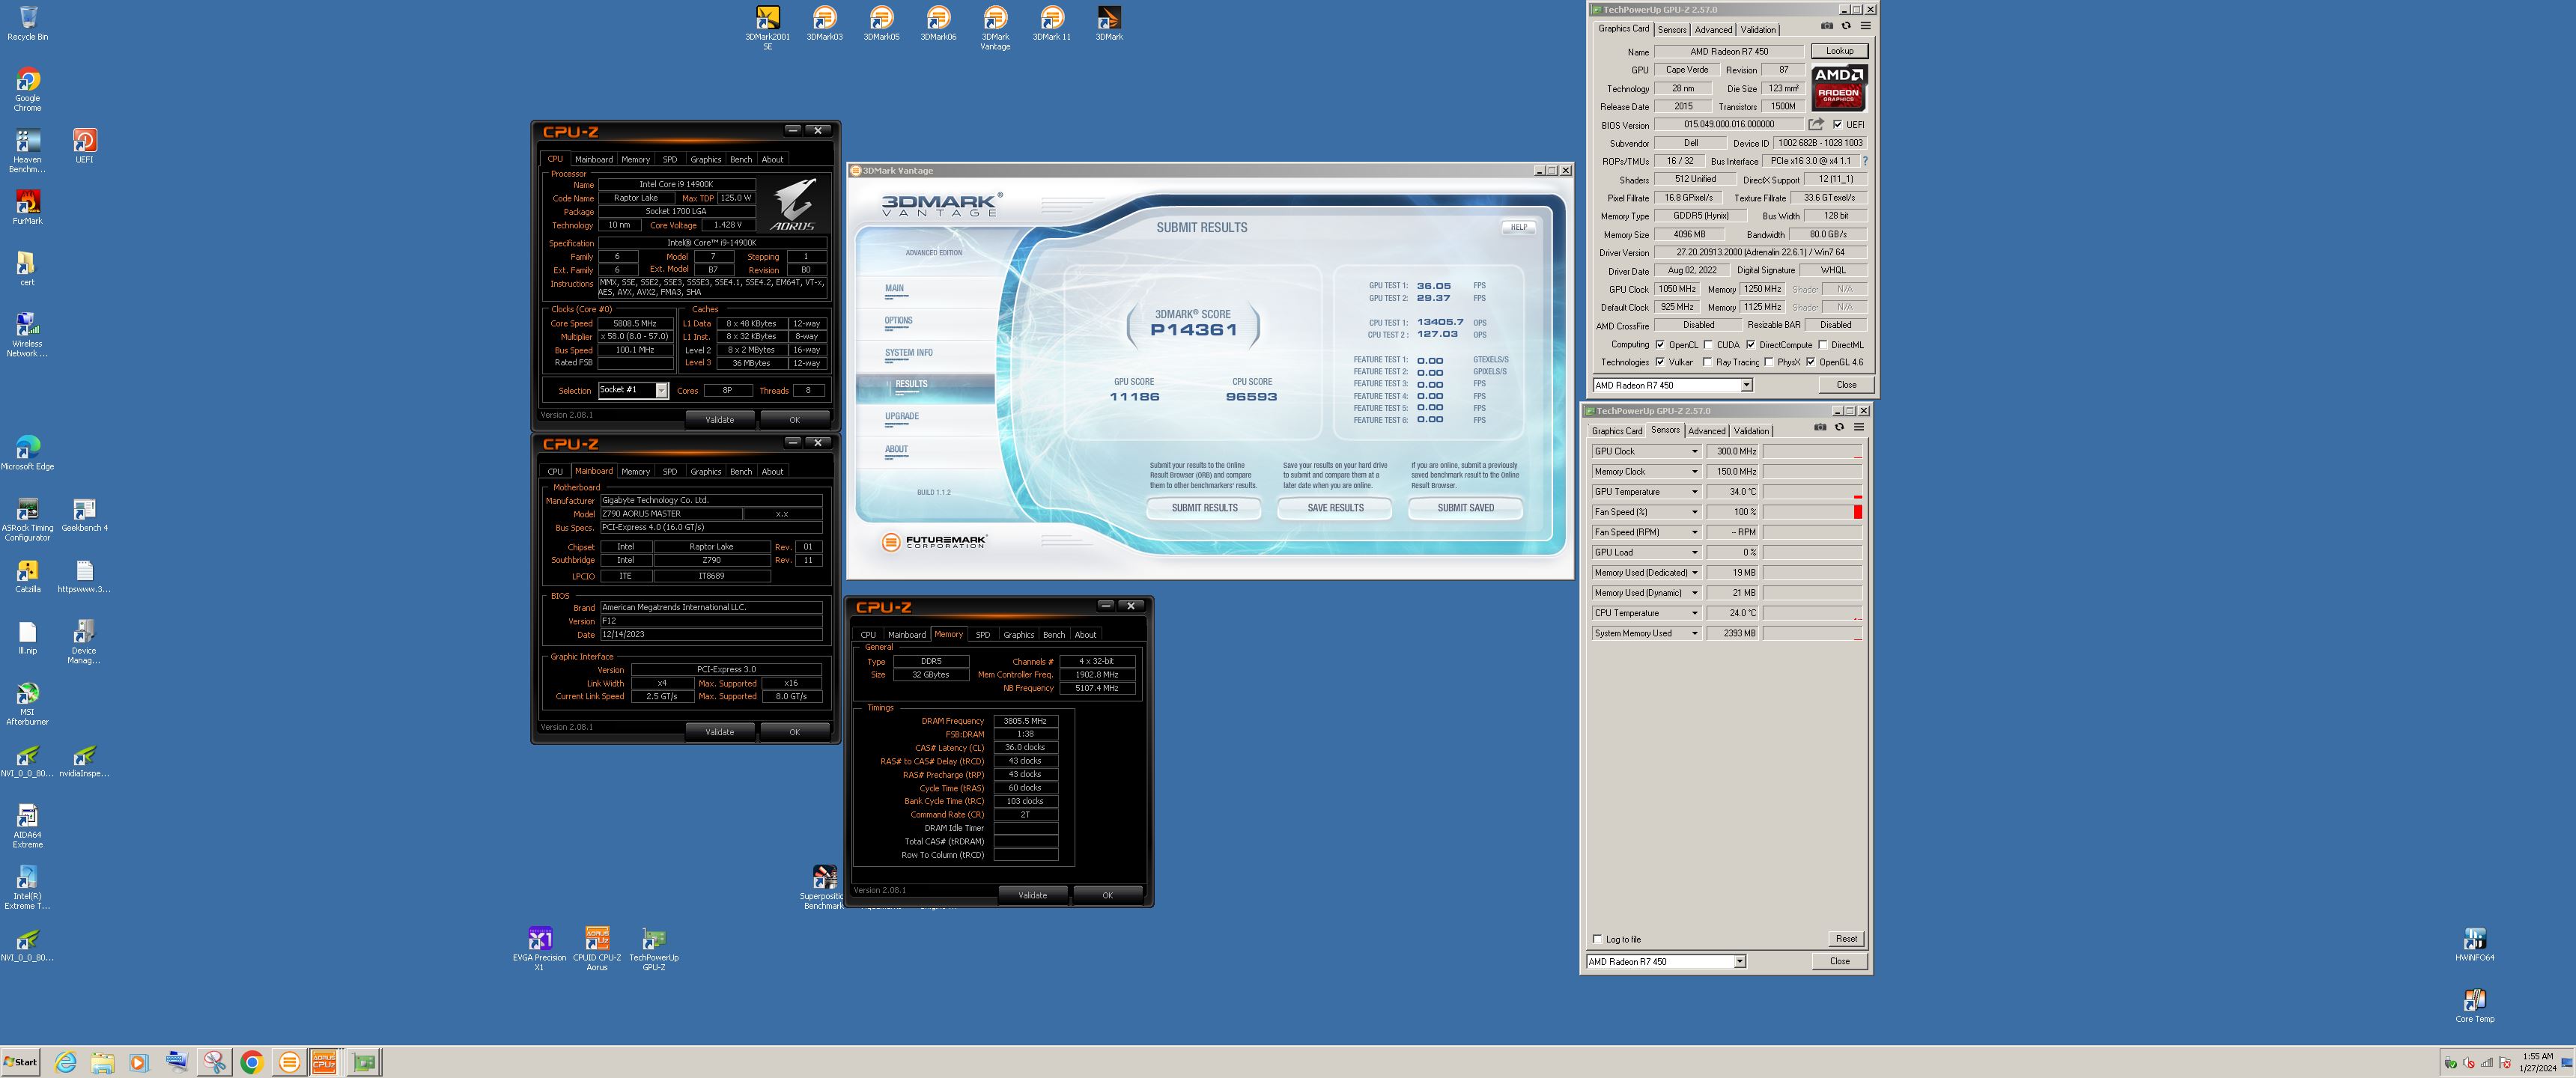The image size is (2576, 1078).
Task: Click Chrome icon in the taskbar
Action: pos(252,1062)
